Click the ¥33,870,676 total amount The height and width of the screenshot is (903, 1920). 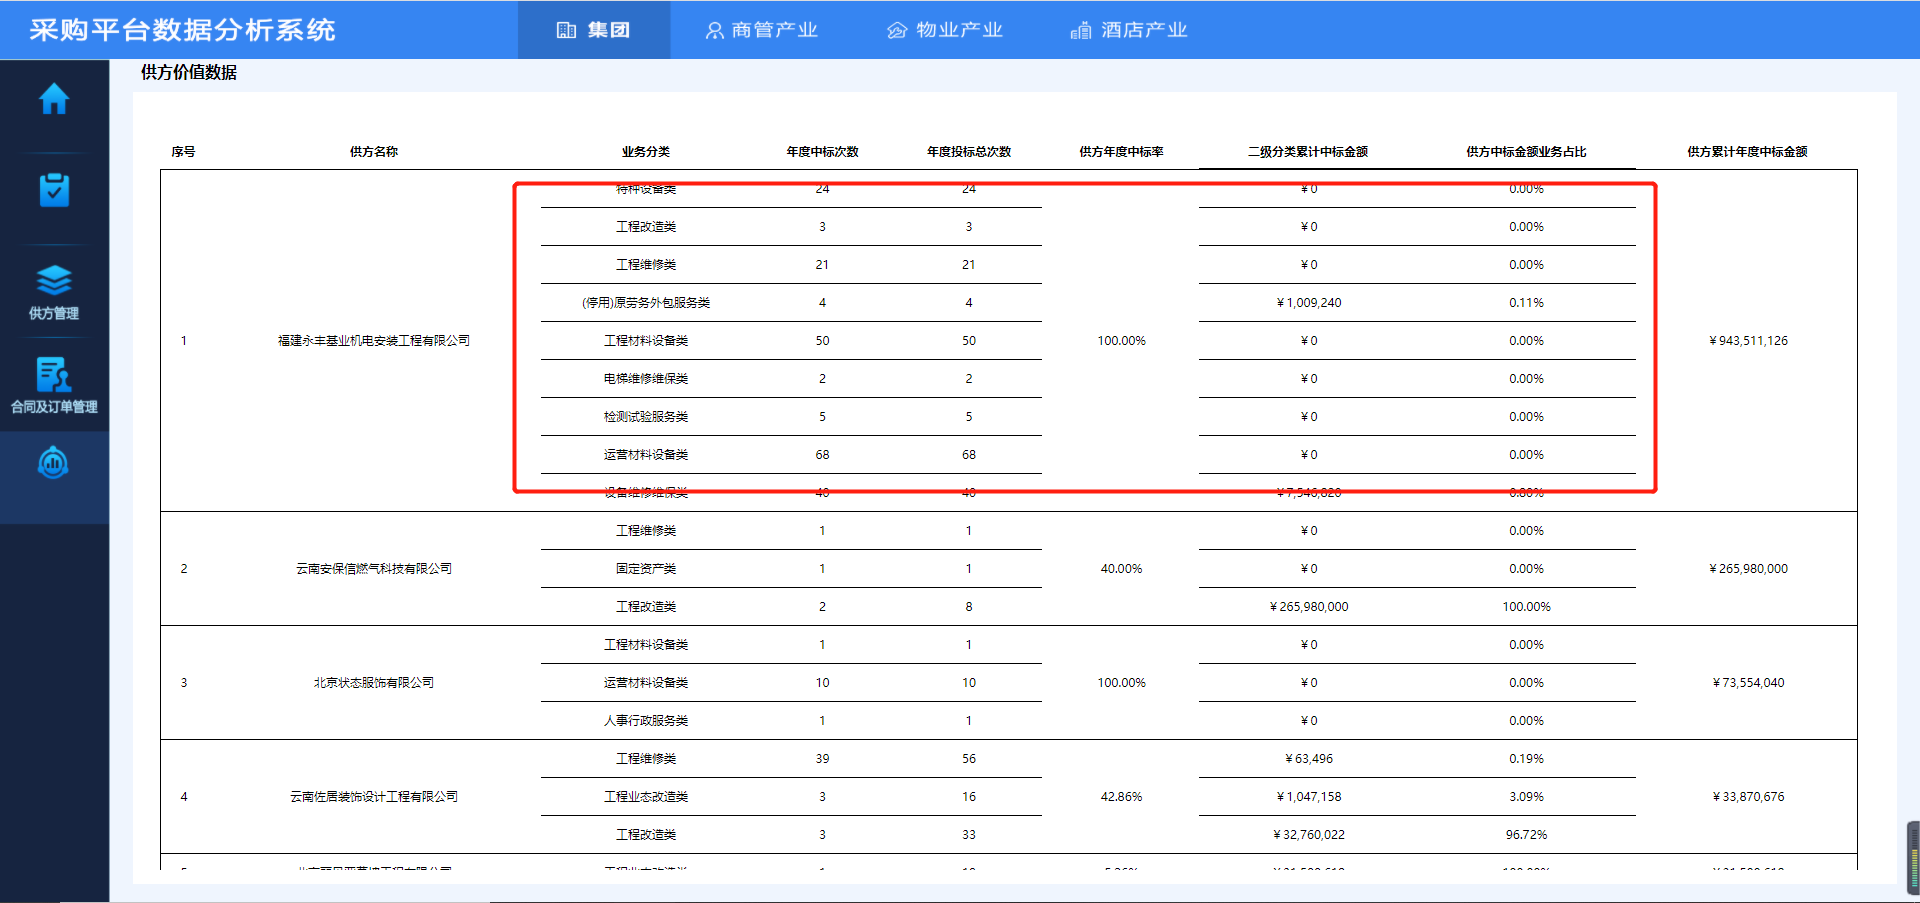click(1748, 797)
